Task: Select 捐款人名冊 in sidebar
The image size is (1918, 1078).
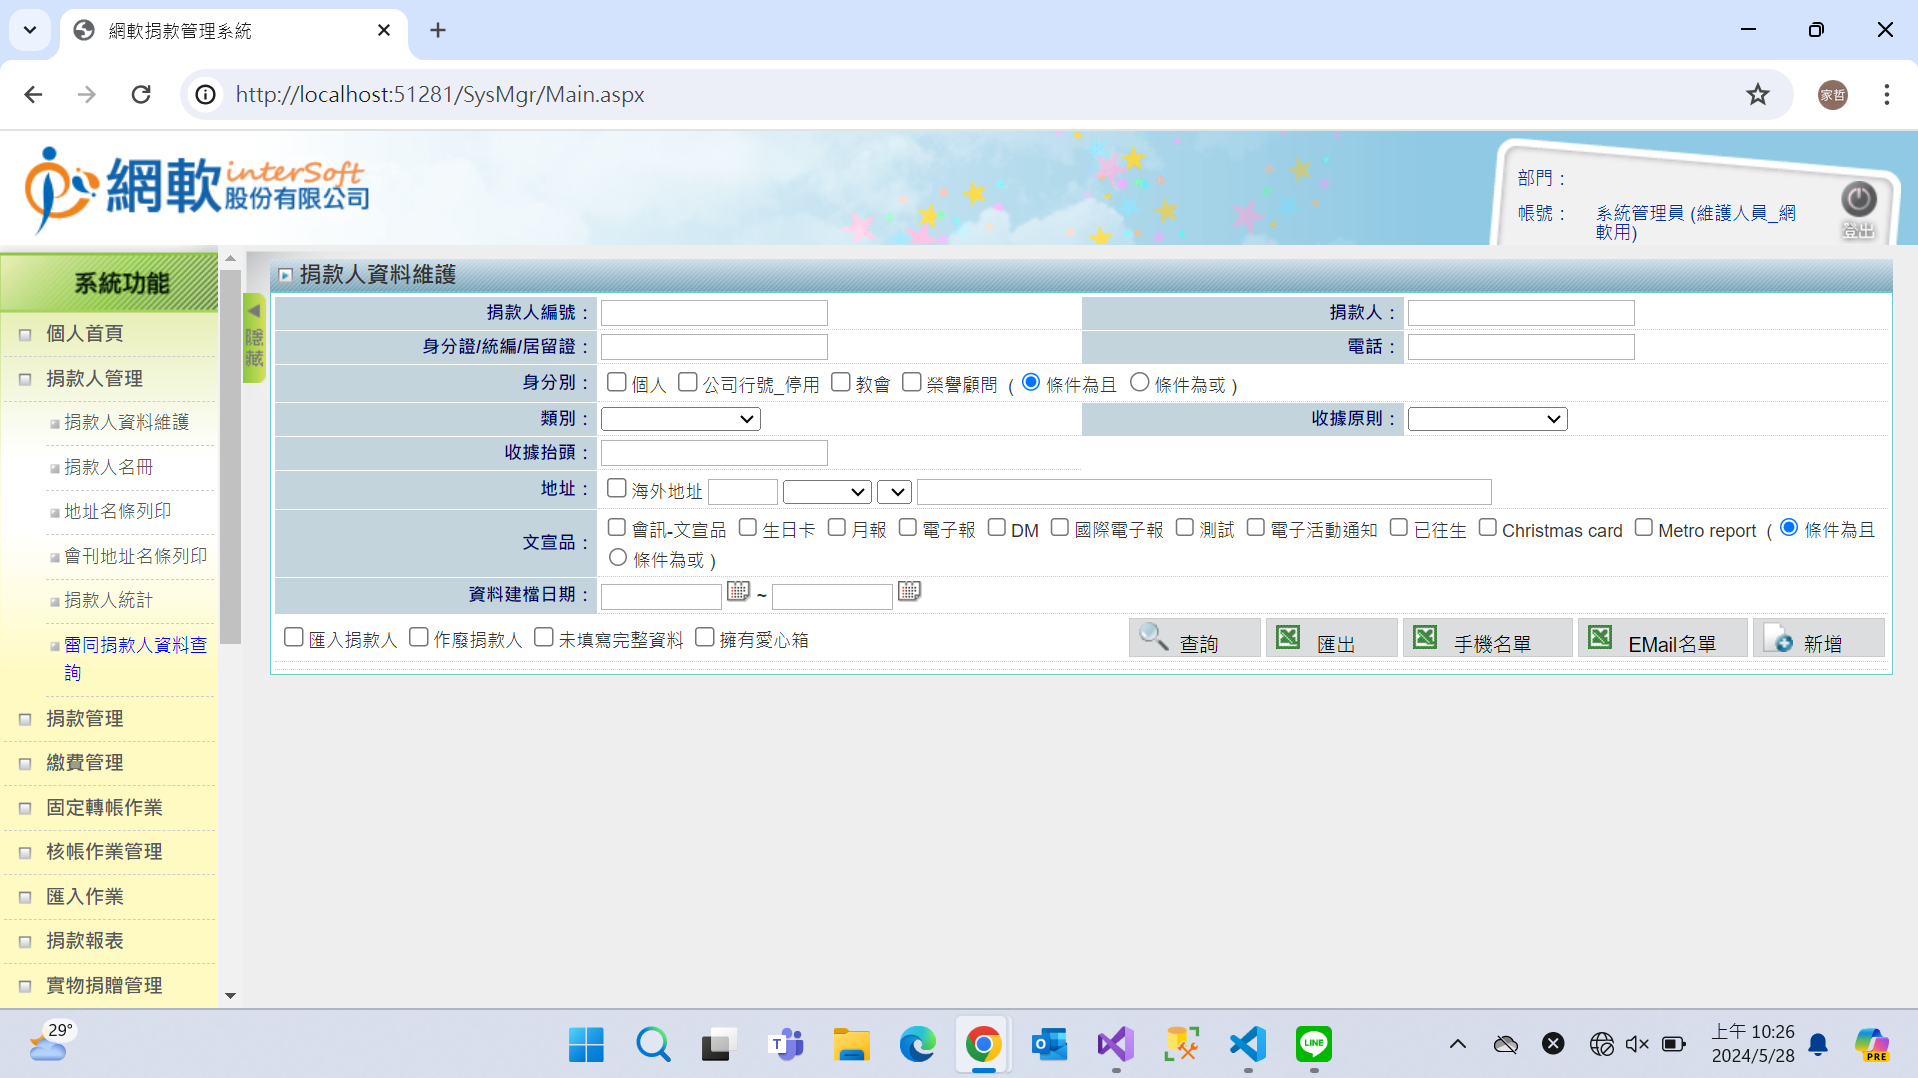Action: 108,467
